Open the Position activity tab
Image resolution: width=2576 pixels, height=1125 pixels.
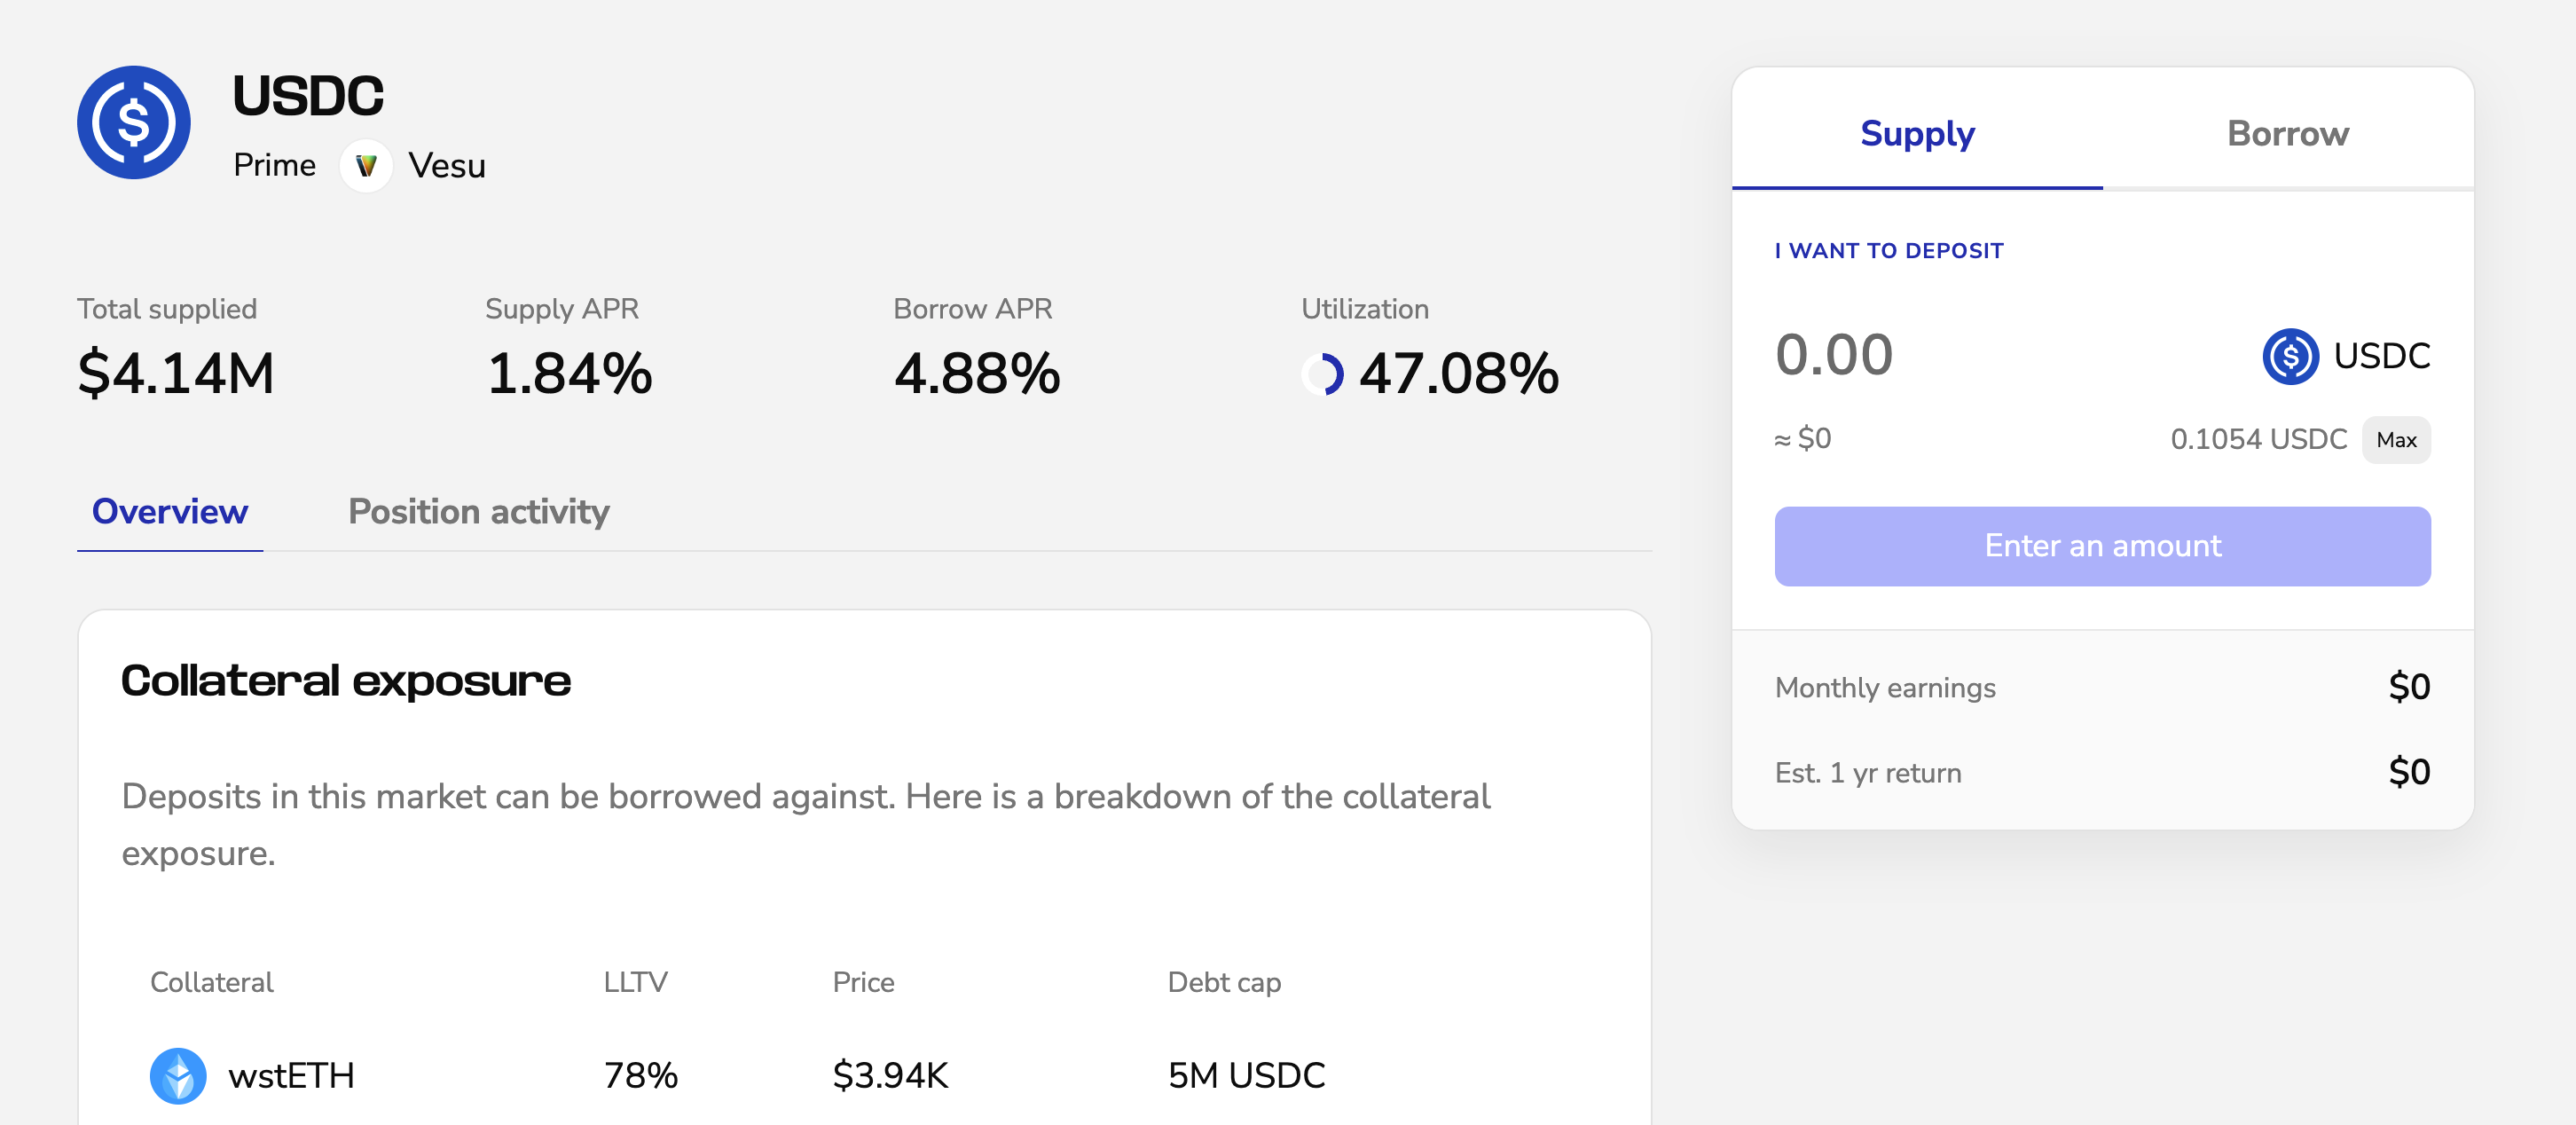click(x=478, y=511)
